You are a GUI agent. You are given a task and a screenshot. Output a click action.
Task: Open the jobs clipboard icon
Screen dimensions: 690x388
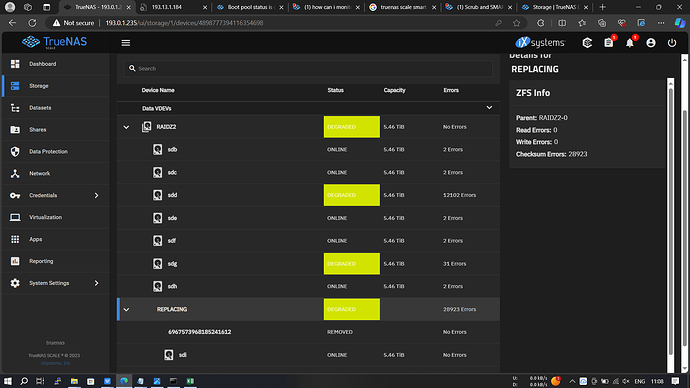pos(609,43)
